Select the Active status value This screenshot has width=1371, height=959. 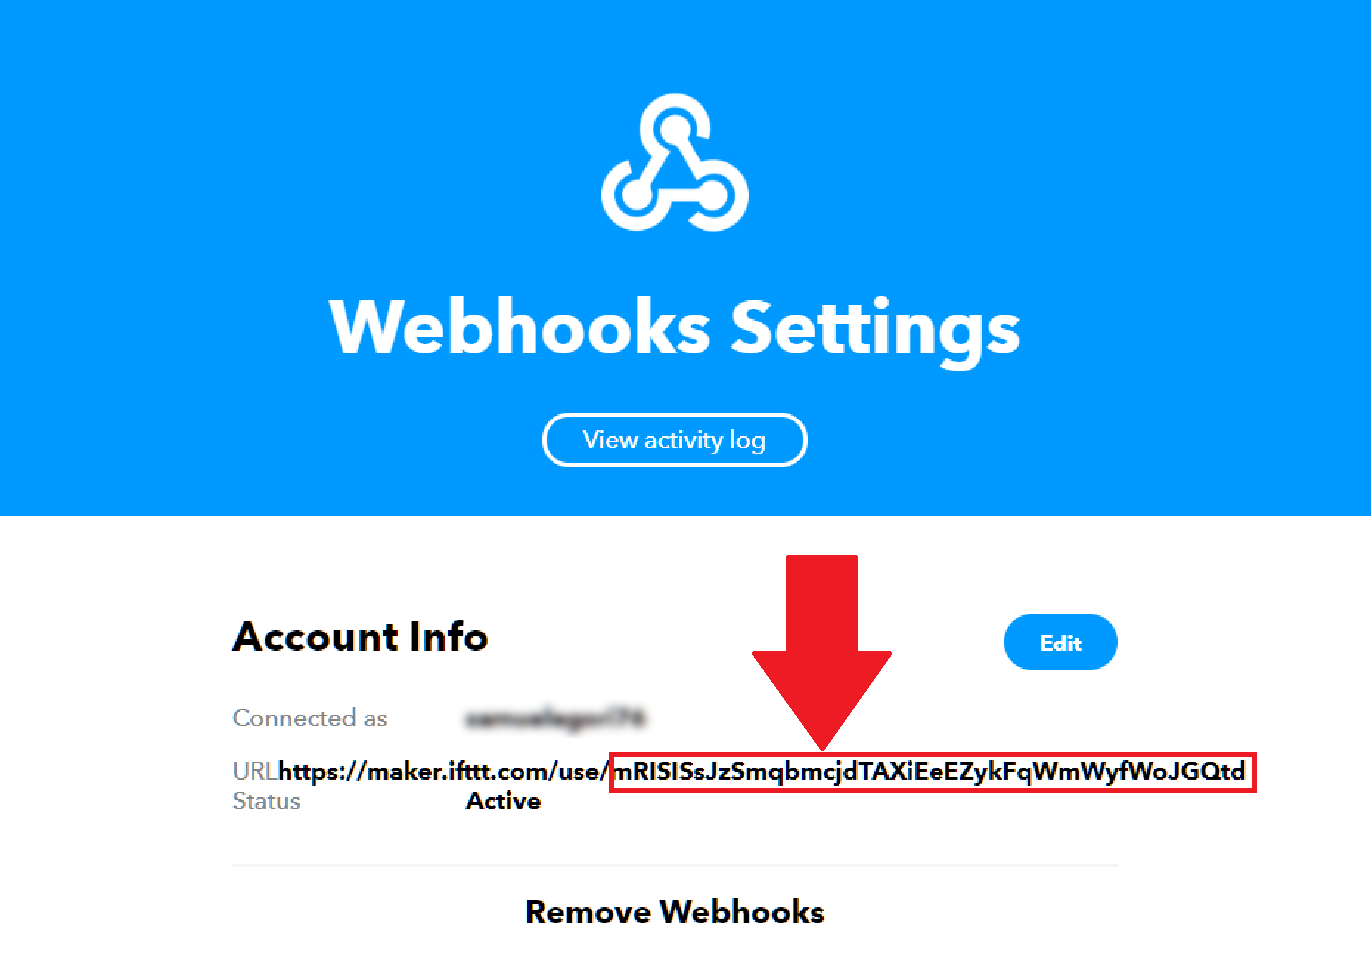pos(503,801)
